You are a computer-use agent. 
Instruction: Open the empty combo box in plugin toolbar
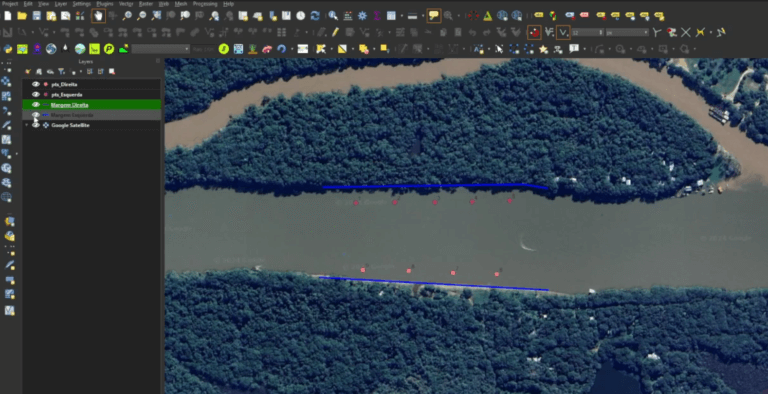pyautogui.click(x=161, y=49)
